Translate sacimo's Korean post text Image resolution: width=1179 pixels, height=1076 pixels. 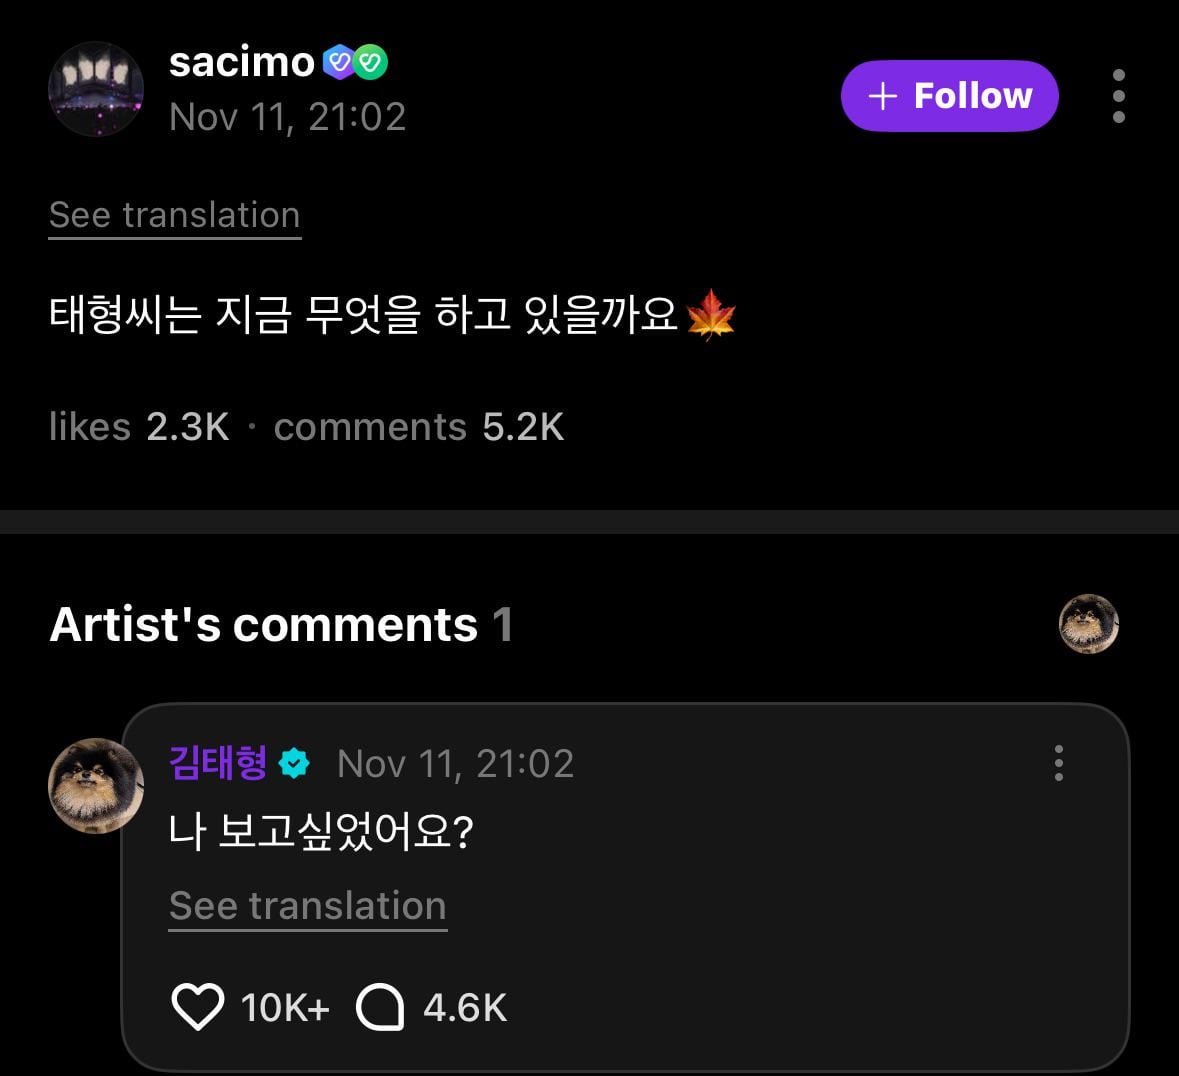(175, 216)
